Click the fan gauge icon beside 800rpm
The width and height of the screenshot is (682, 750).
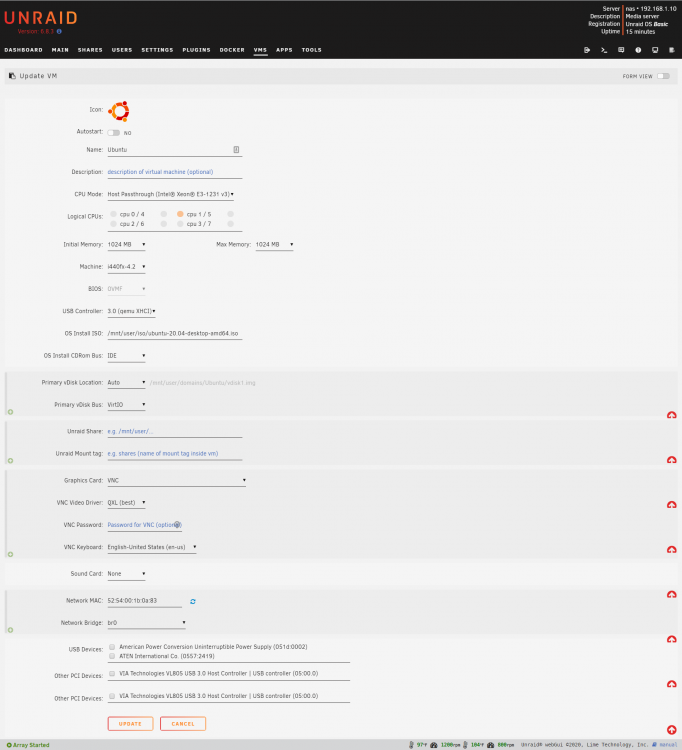[490, 745]
